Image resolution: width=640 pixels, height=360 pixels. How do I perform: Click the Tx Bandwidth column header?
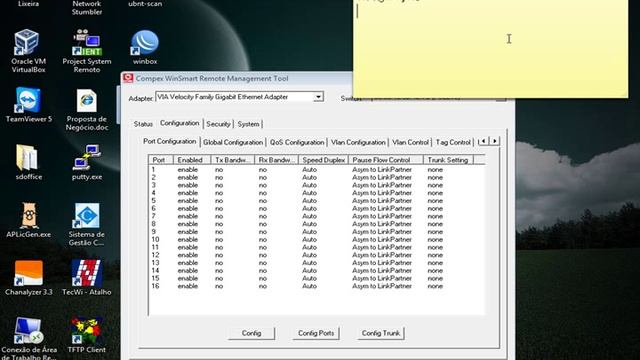[x=233, y=160]
